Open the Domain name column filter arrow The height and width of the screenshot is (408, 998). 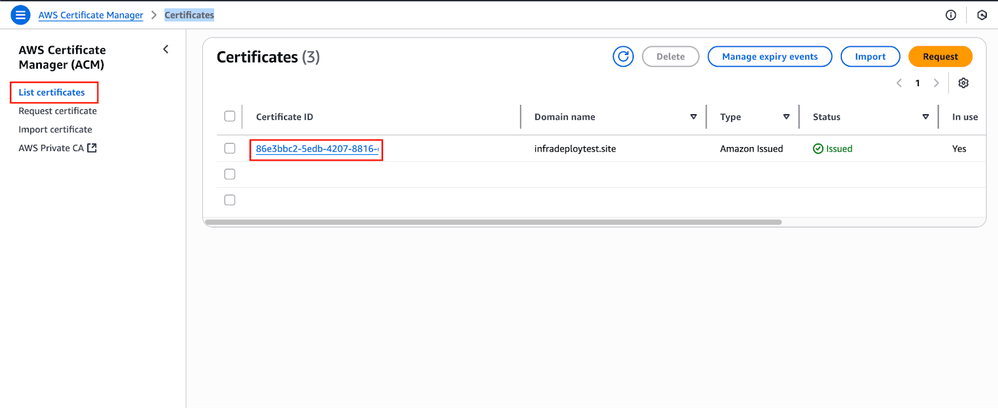[693, 117]
